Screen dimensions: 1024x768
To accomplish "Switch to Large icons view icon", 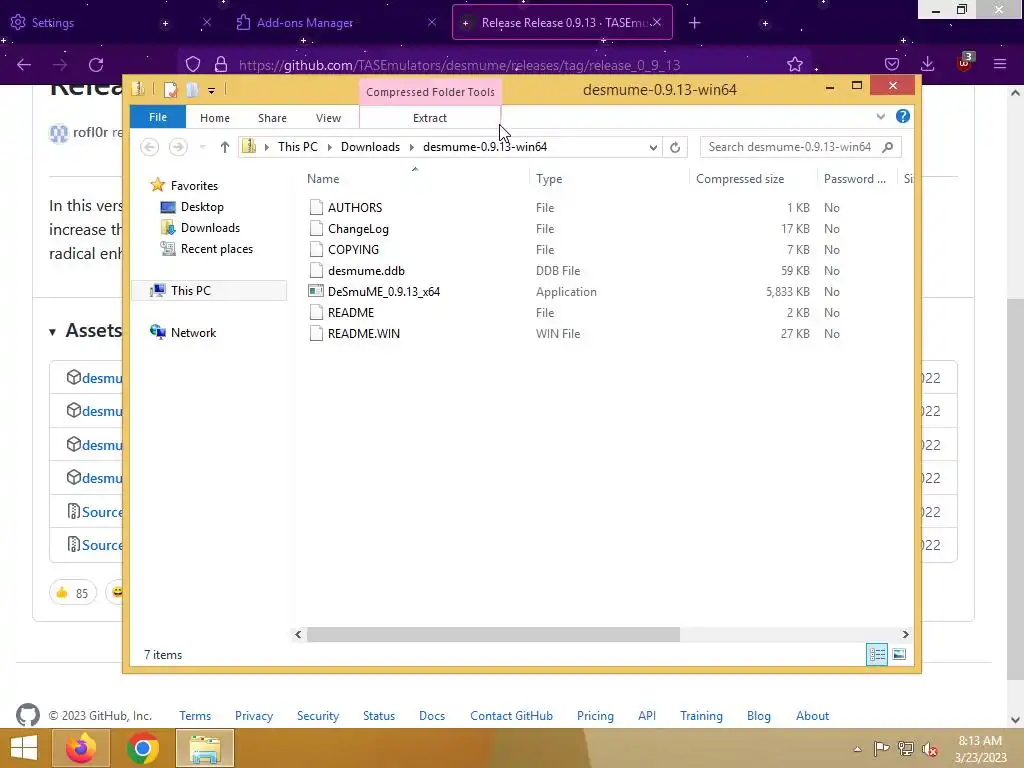I will pos(899,654).
